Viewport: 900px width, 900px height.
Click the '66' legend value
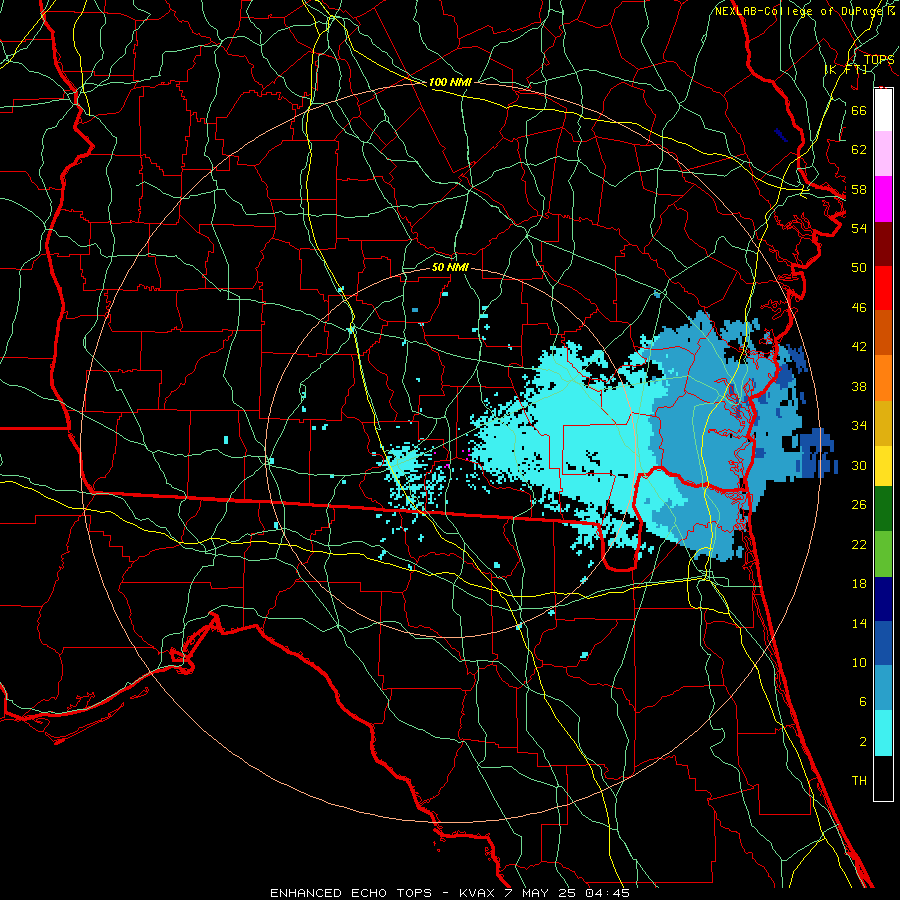coord(859,110)
